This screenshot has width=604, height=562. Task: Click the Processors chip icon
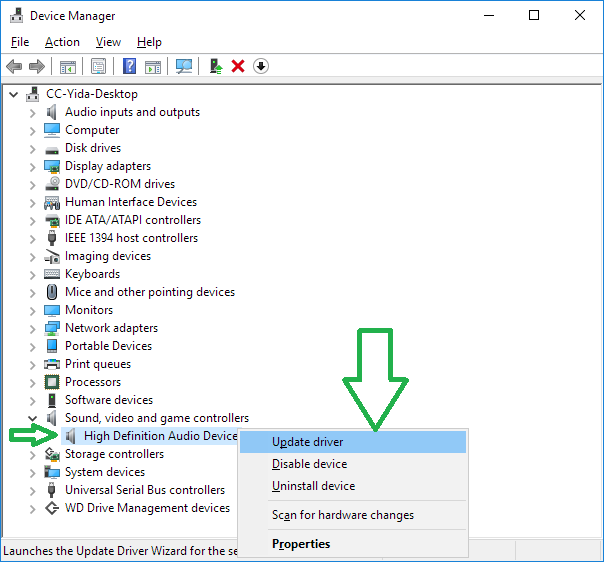(x=52, y=382)
